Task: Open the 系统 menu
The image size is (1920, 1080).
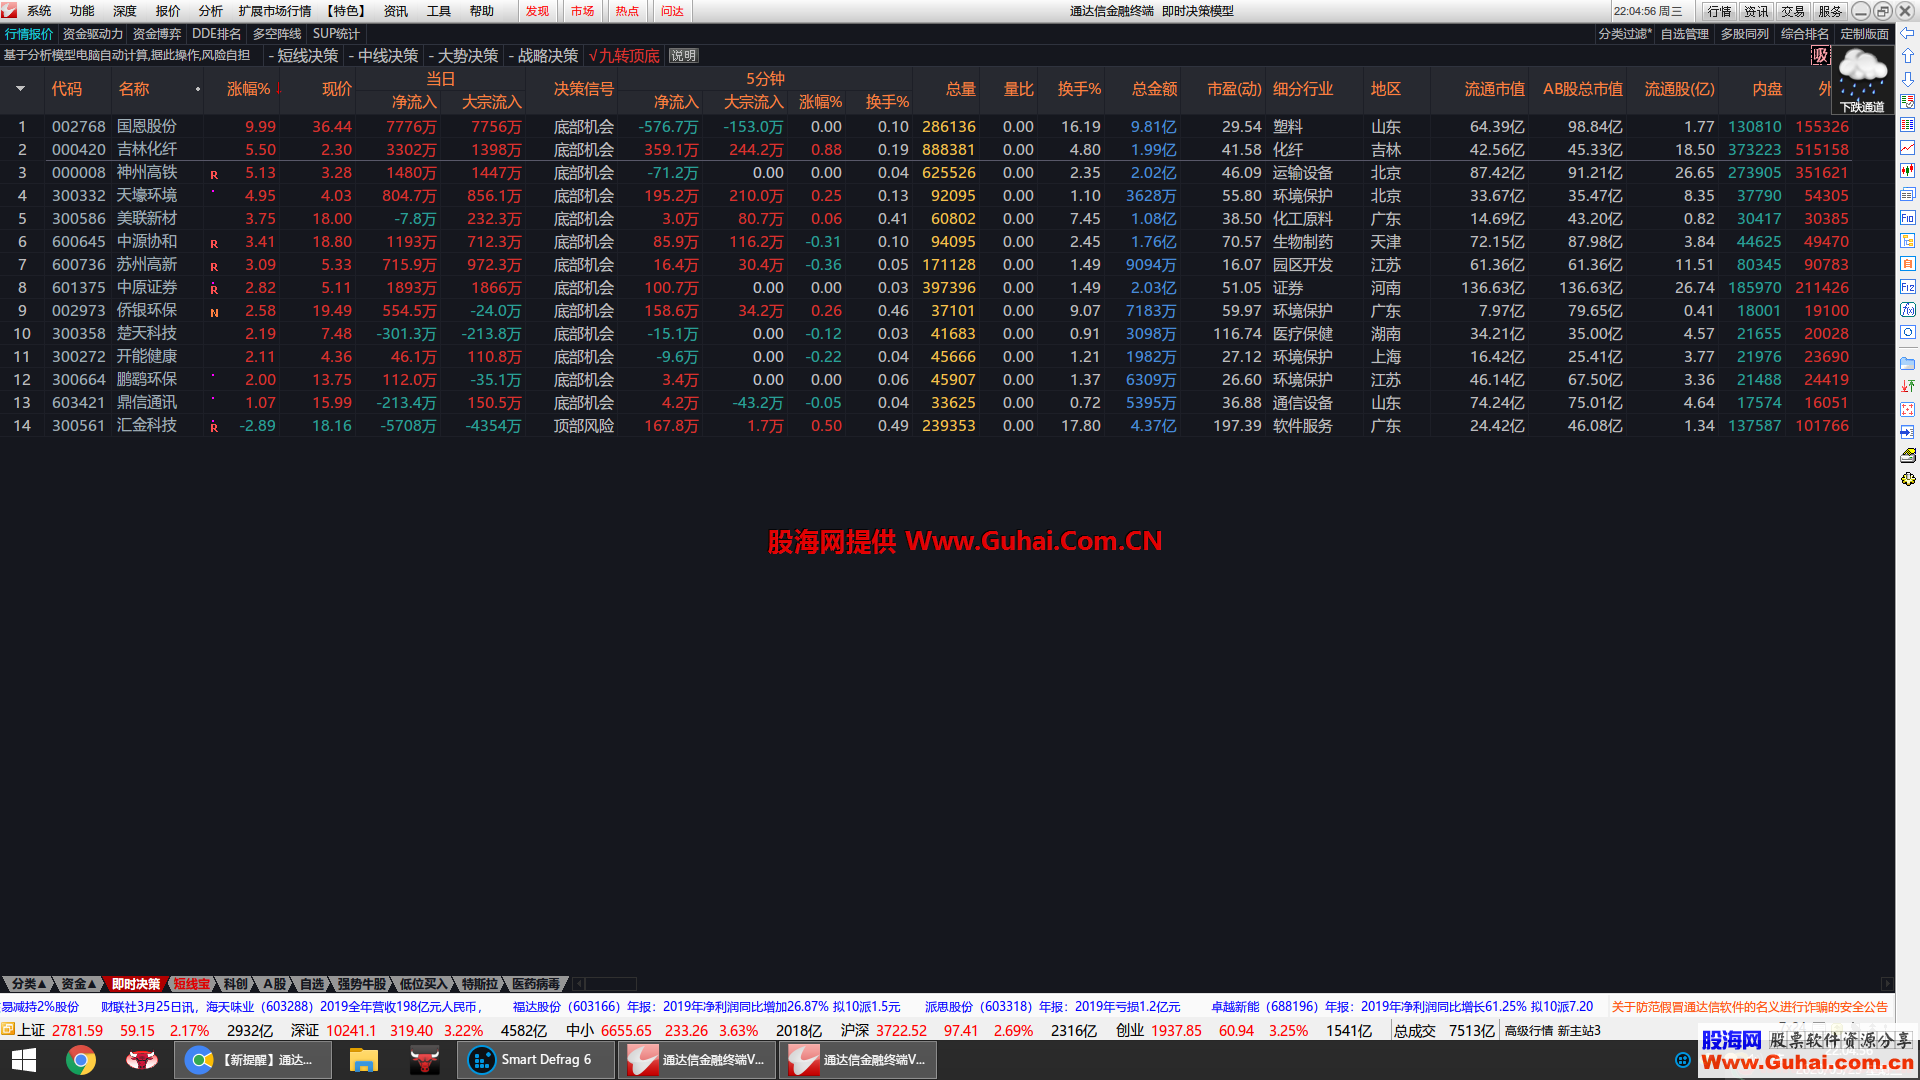Action: 39,11
